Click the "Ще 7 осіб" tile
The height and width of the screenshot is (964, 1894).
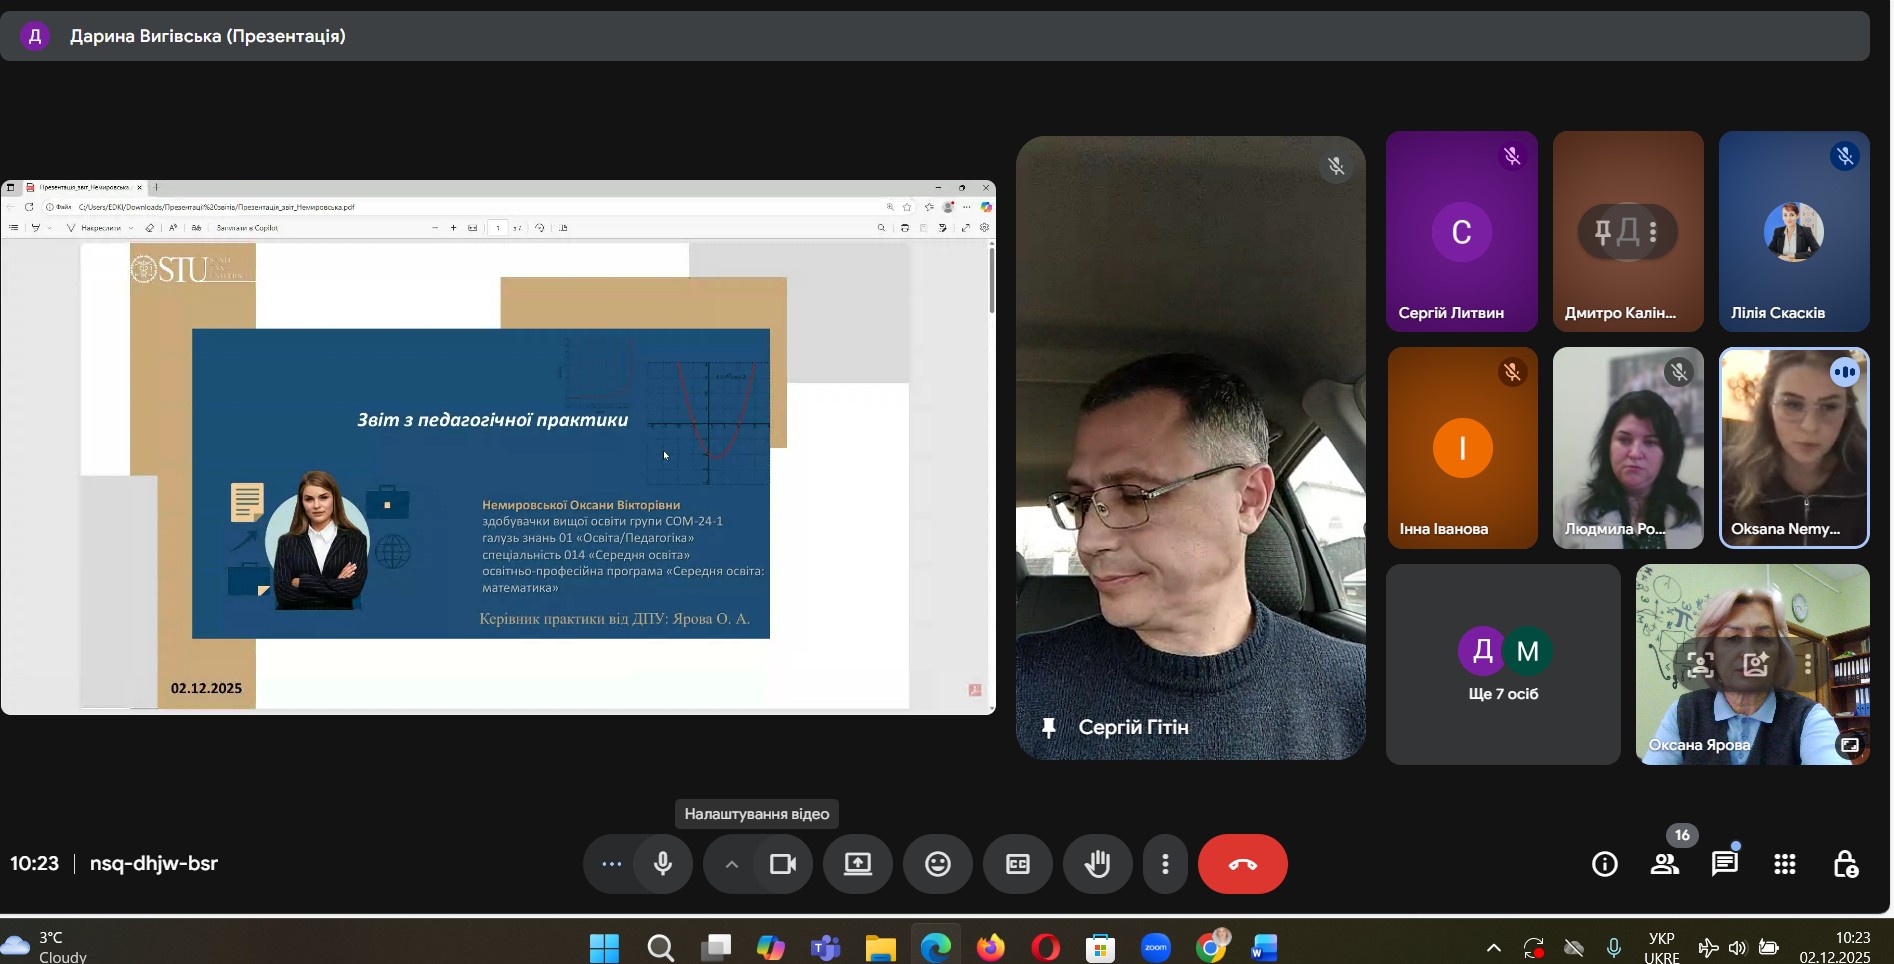pyautogui.click(x=1502, y=664)
